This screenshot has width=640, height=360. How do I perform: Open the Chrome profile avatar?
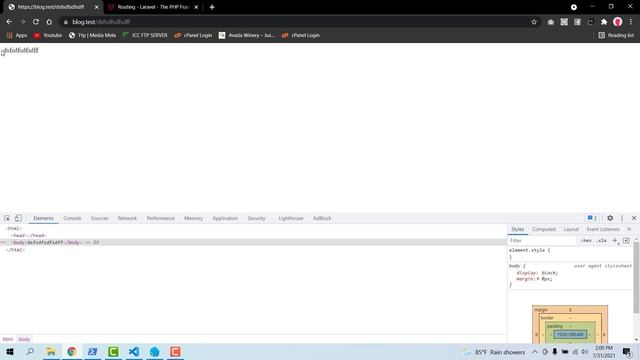tap(618, 22)
